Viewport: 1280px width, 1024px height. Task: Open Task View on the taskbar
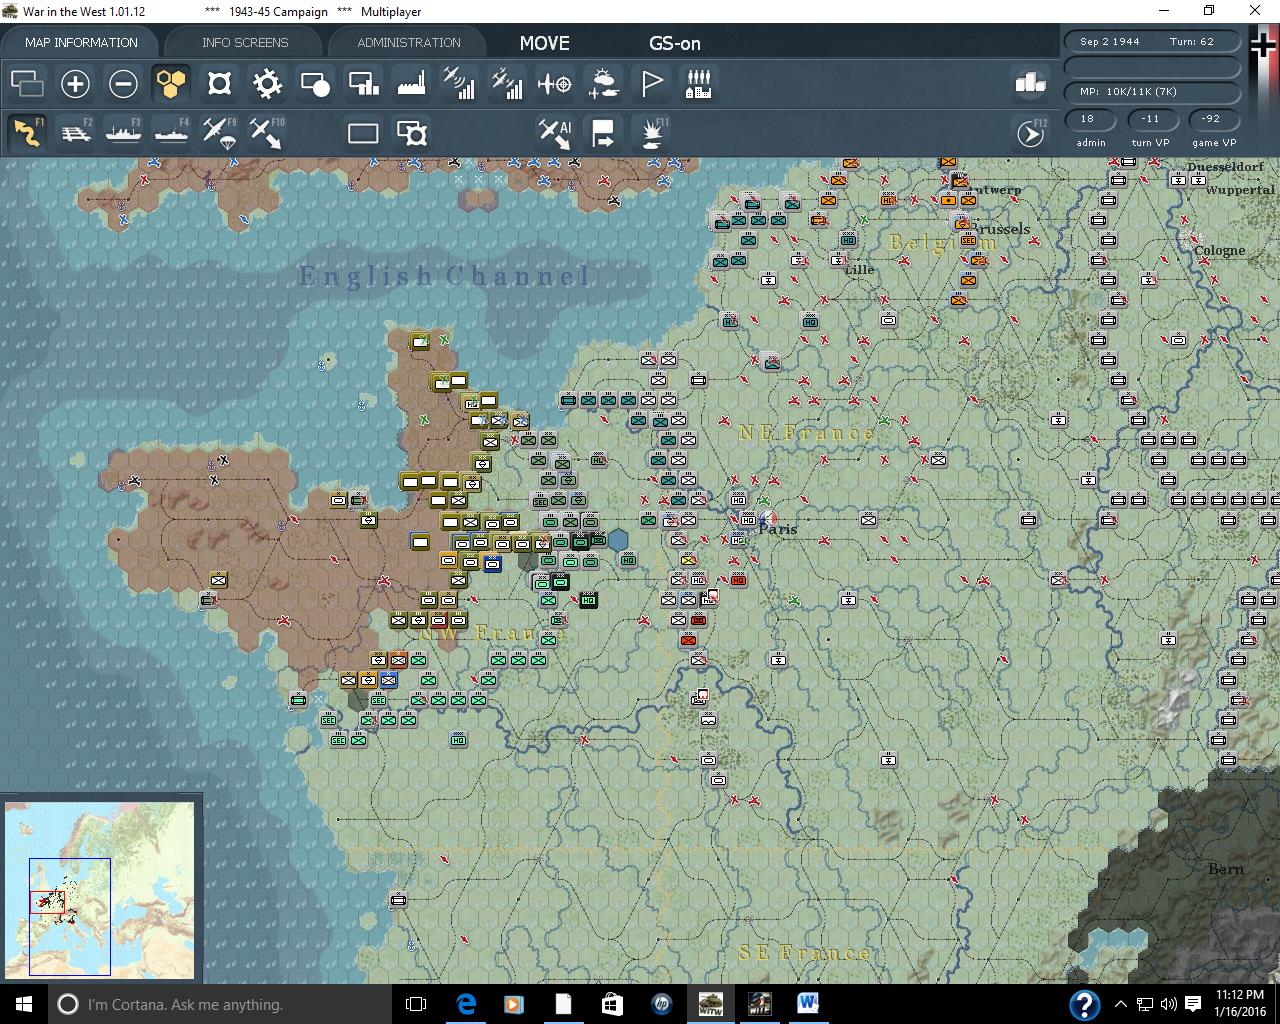click(x=417, y=1004)
